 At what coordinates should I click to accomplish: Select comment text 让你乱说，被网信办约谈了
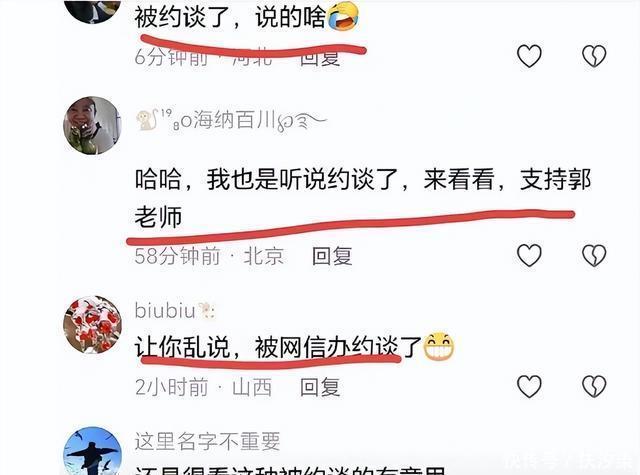(x=278, y=347)
